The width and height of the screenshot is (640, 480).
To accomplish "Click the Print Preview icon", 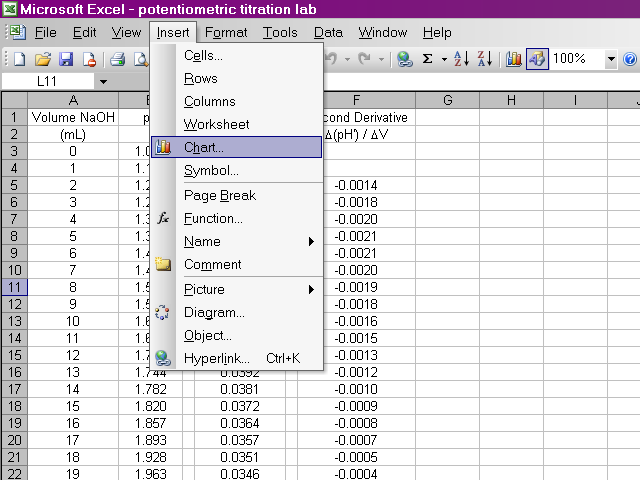I will 141,59.
